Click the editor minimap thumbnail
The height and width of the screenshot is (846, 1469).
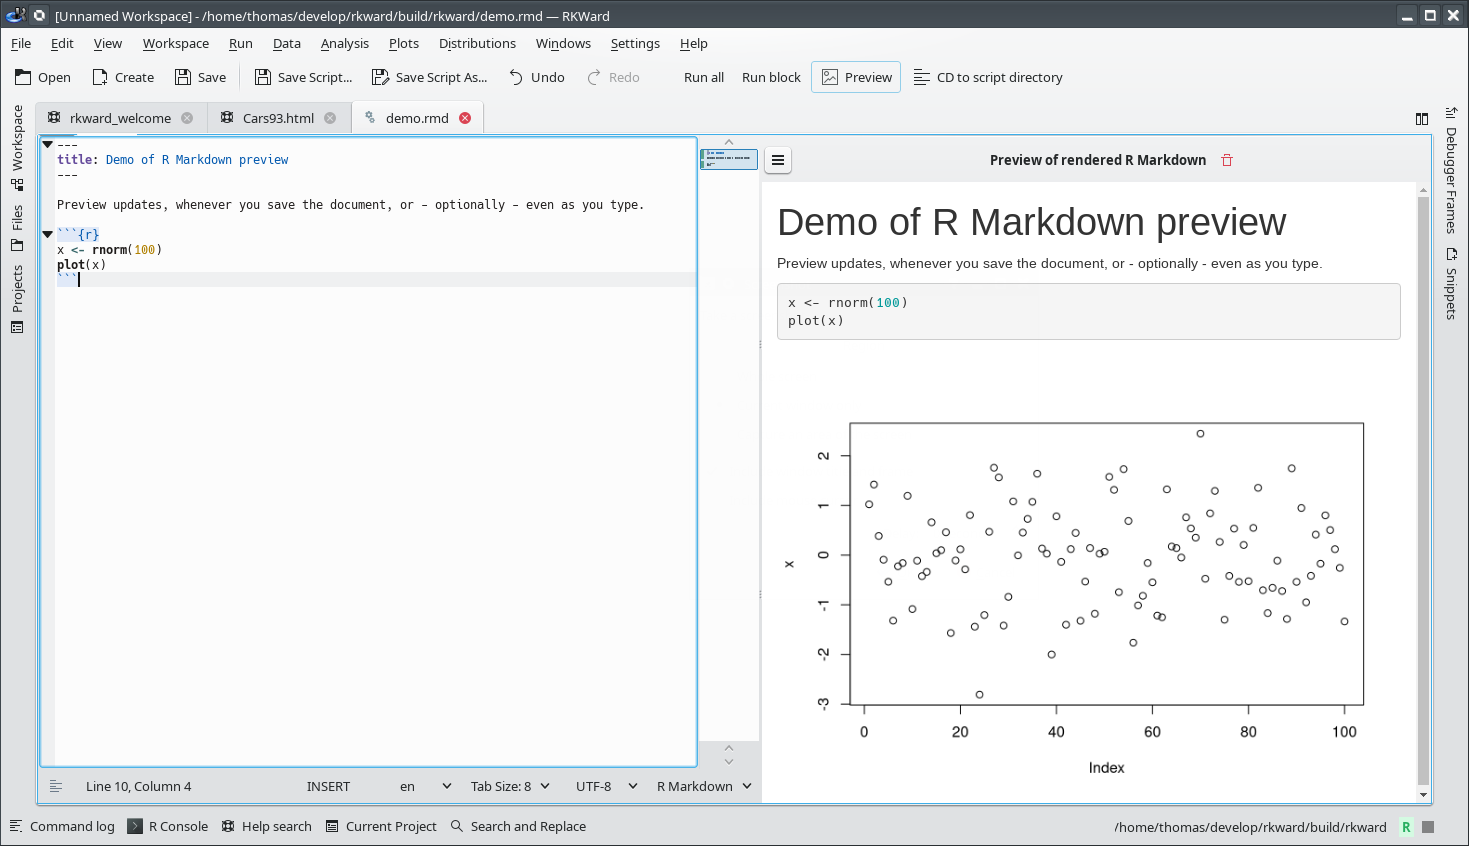point(729,159)
